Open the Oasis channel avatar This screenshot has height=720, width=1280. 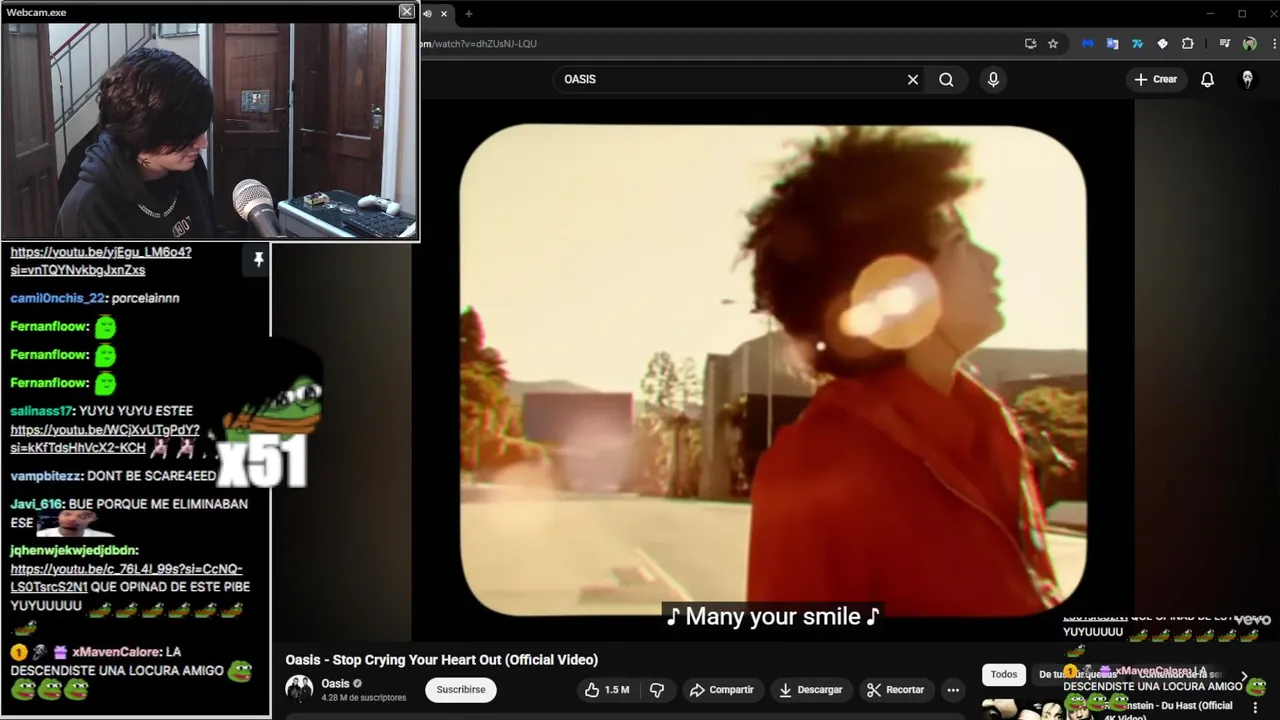(299, 689)
